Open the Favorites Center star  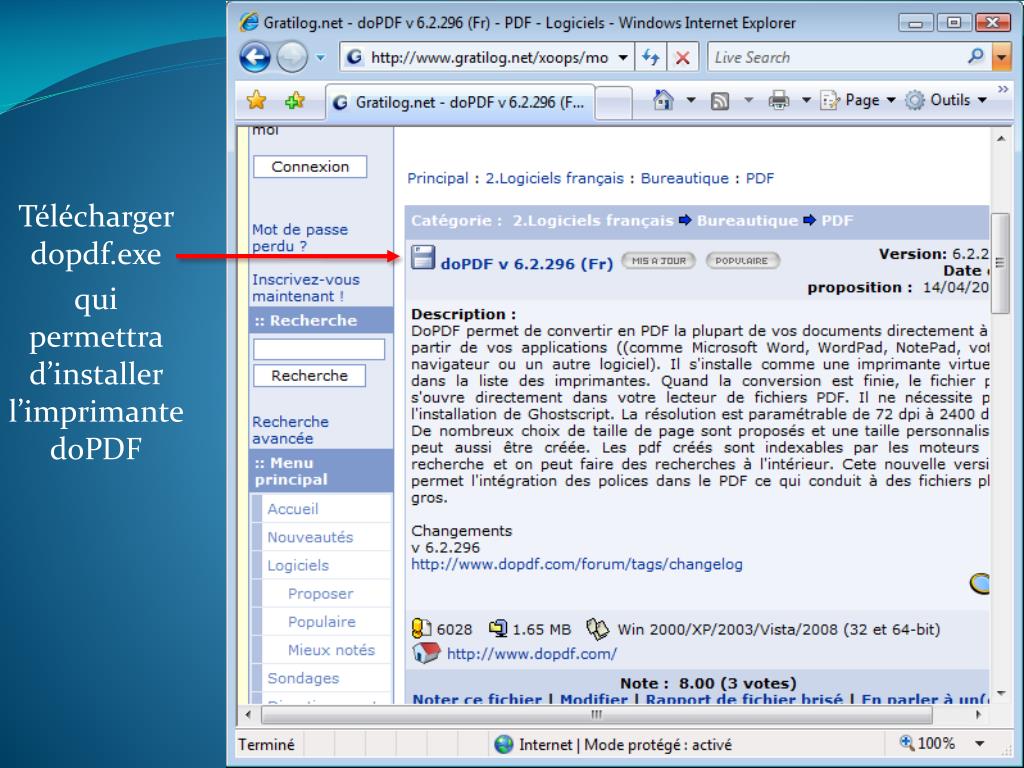pos(257,101)
